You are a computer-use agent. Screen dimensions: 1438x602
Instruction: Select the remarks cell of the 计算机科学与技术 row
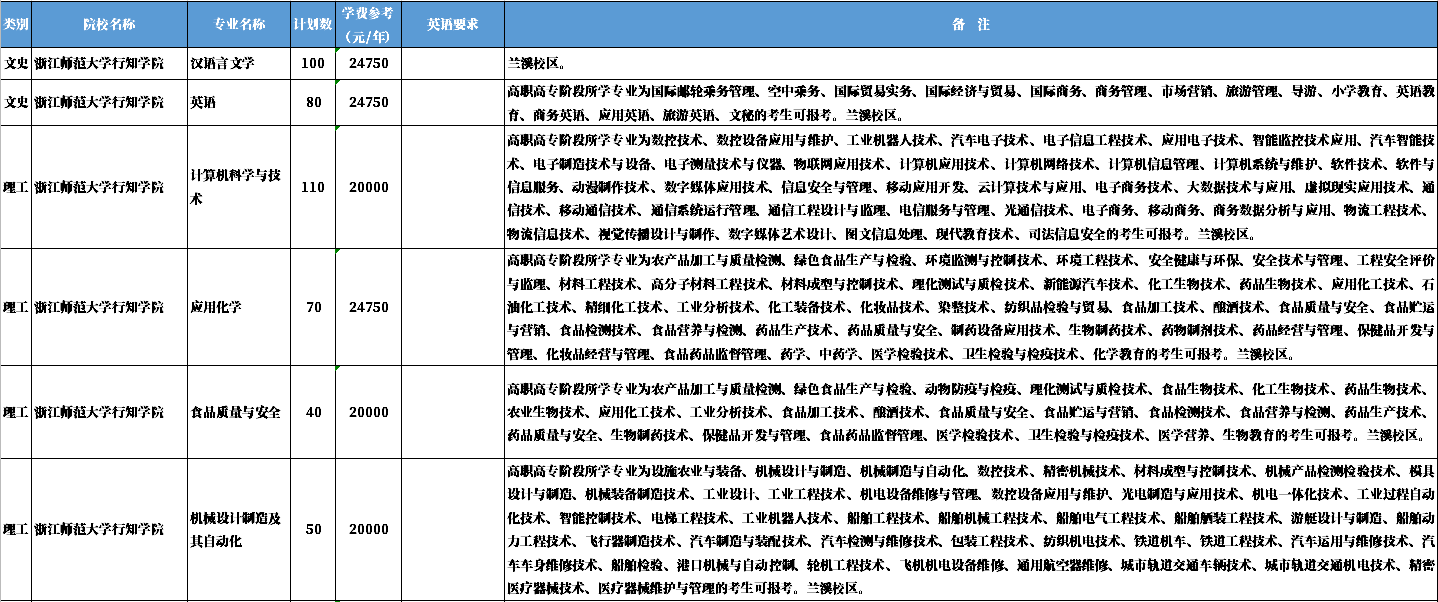coord(970,186)
